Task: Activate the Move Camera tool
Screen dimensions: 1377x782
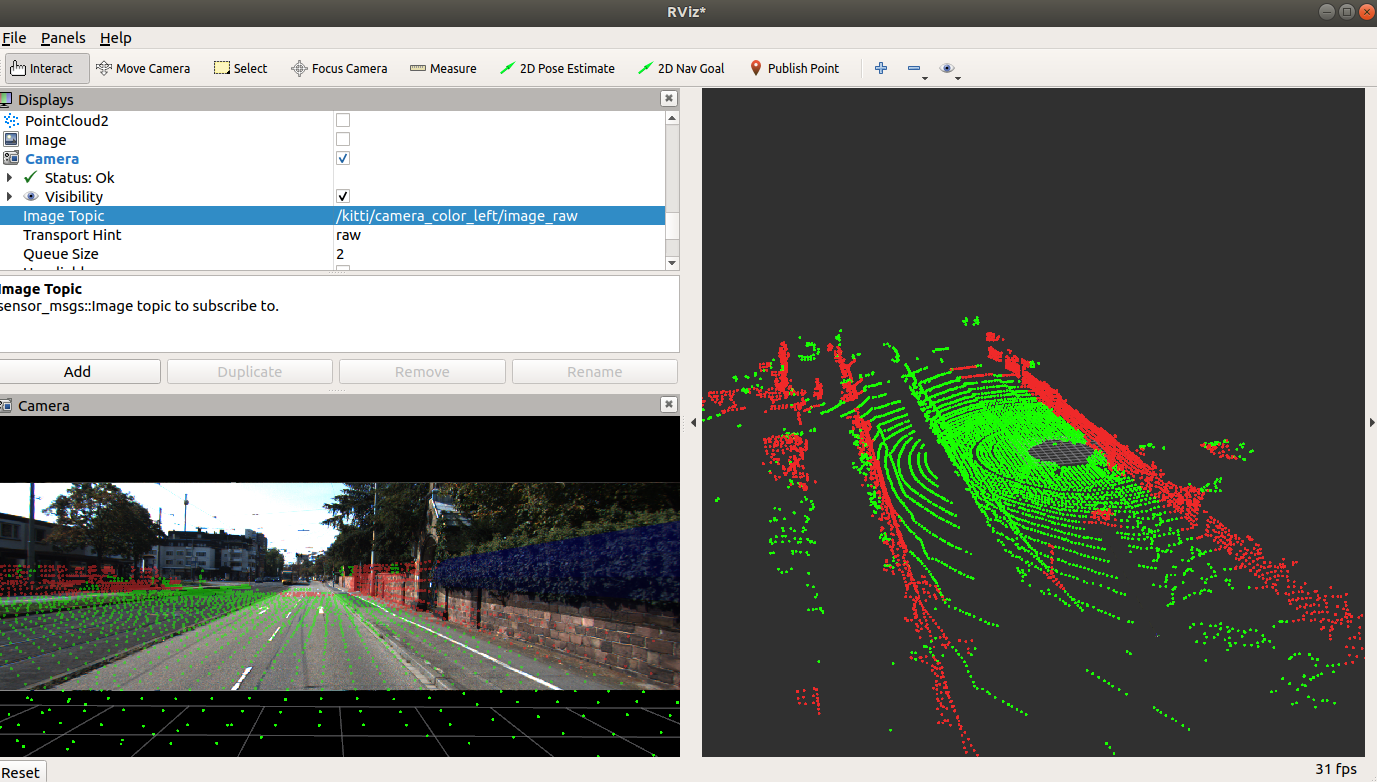Action: coord(143,68)
